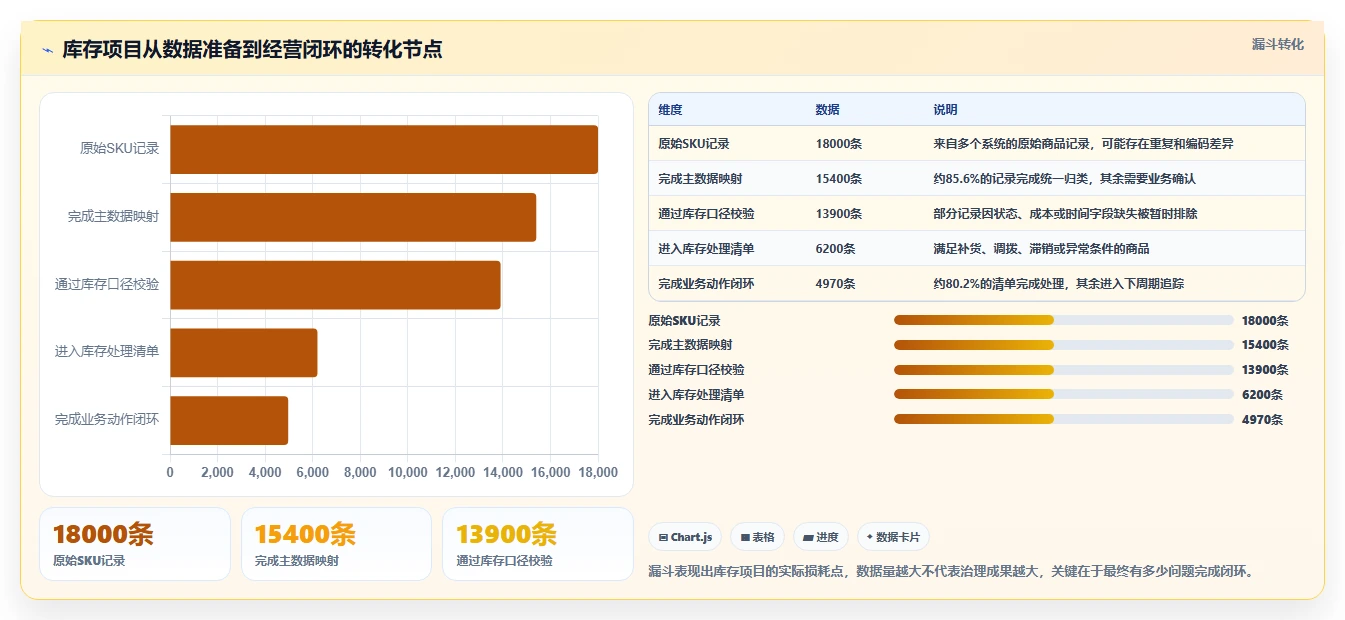Click the 15400条 cell in the table
Screen dimensions: 1345x620
tap(839, 179)
